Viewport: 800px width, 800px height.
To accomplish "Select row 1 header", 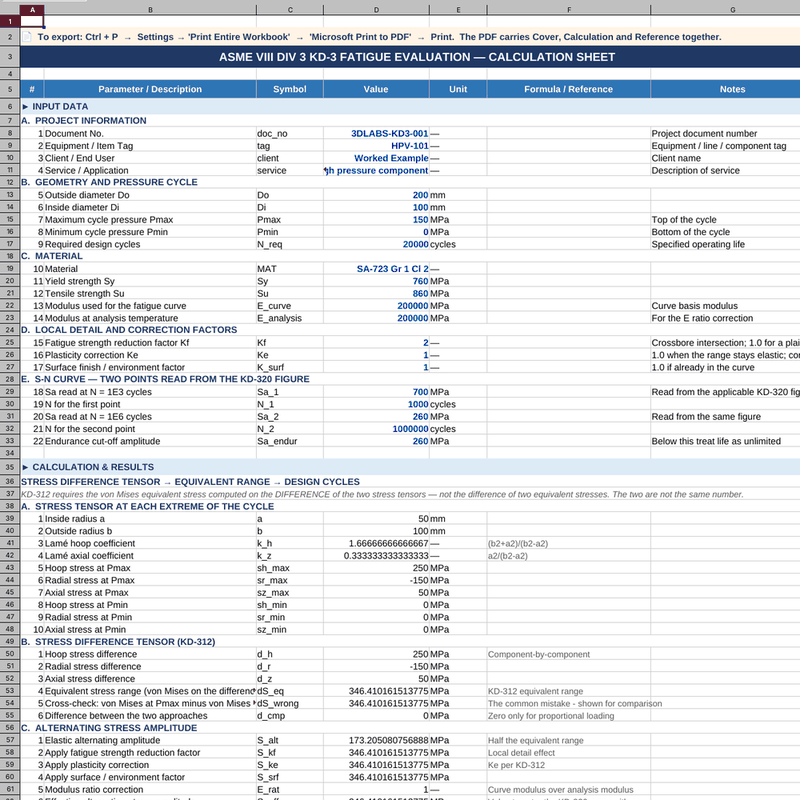I will [x=10, y=21].
